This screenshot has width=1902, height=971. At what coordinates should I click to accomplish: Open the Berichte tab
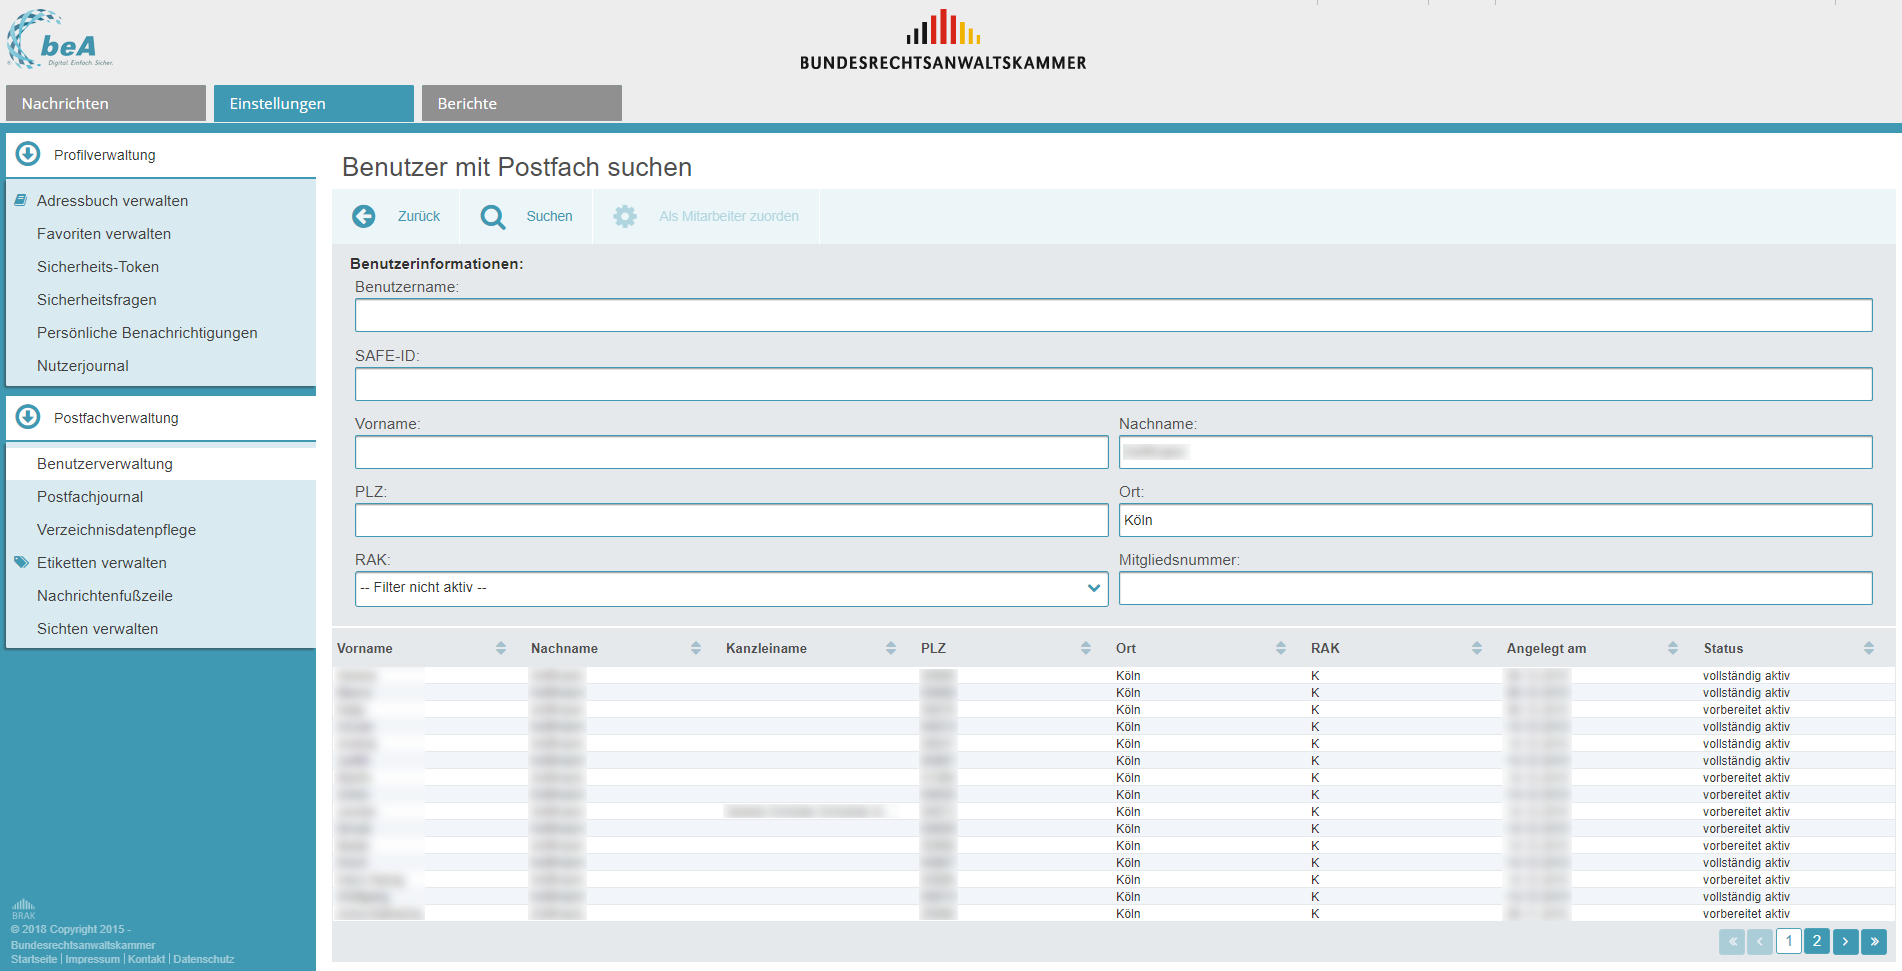click(521, 103)
